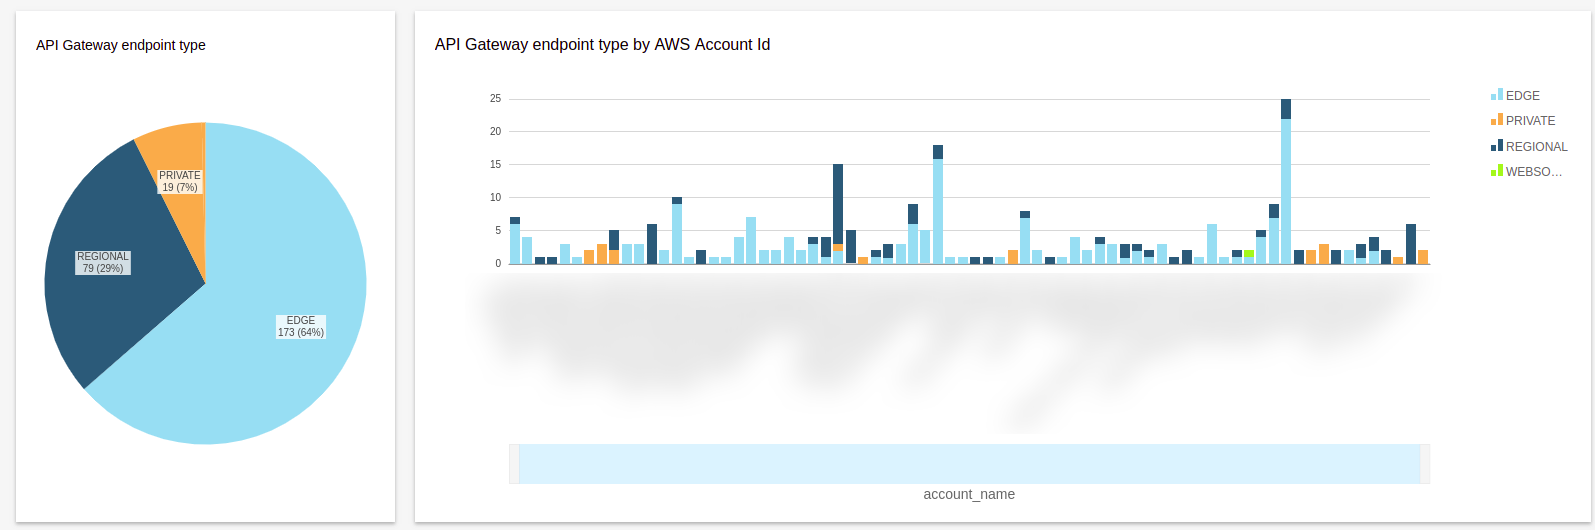Click the y-axis label 10
Viewport: 1595px width, 530px height.
coord(495,197)
